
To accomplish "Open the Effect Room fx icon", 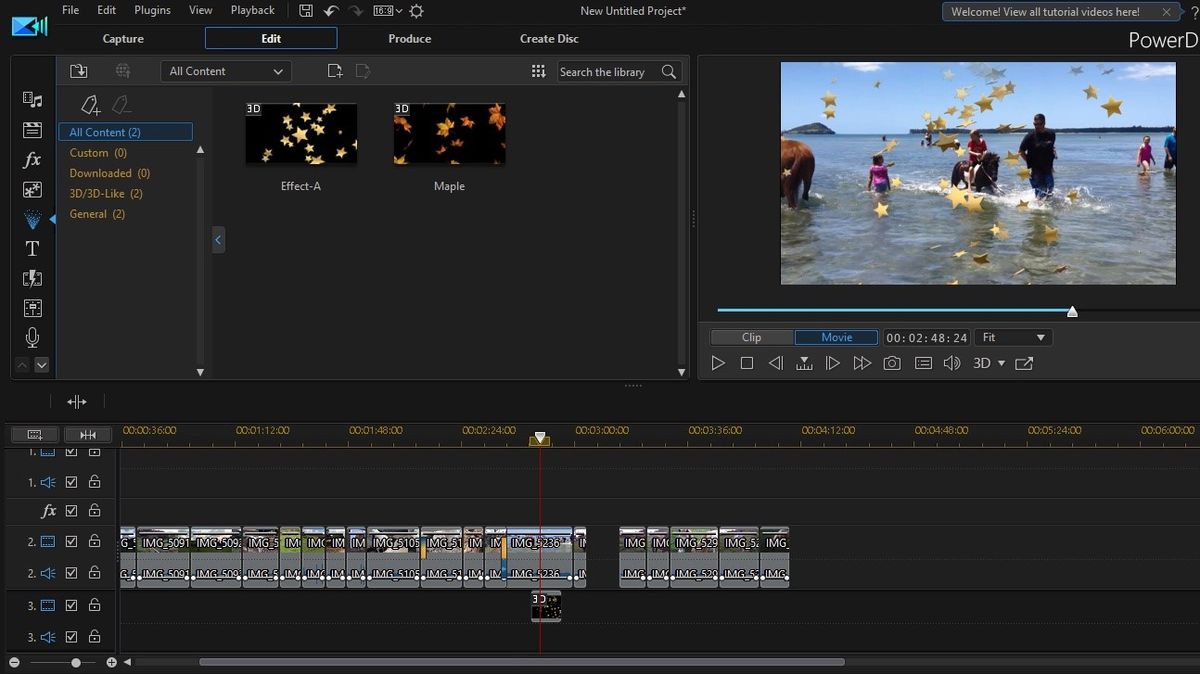I will coord(32,160).
